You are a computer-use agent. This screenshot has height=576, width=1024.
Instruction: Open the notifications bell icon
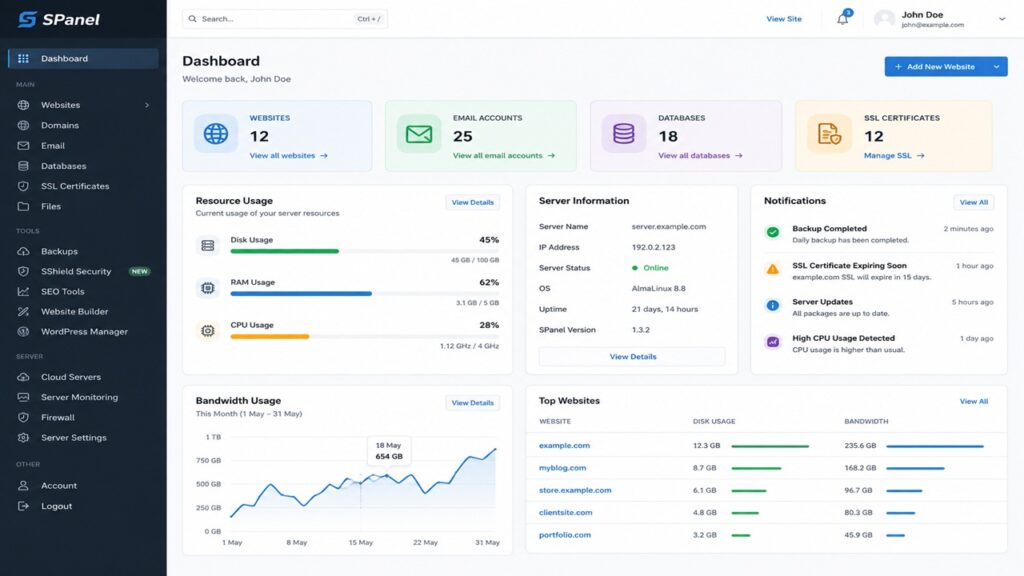tap(843, 19)
